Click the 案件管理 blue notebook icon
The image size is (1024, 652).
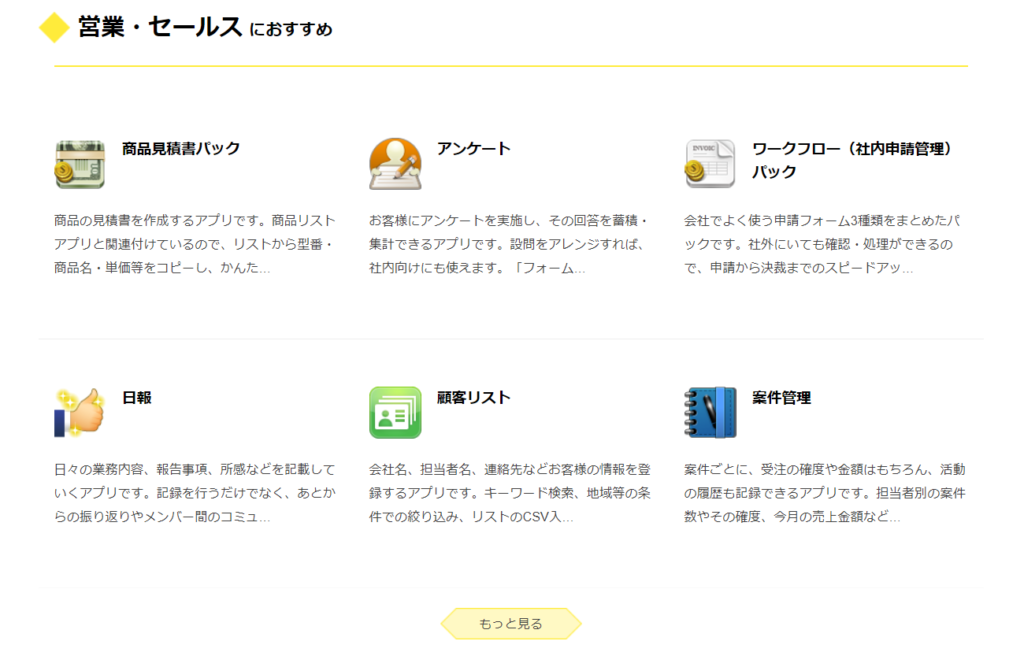click(x=712, y=410)
